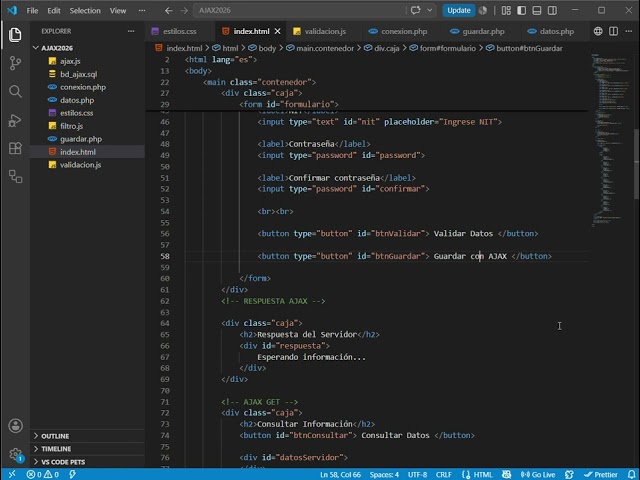Viewport: 640px width, 480px height.
Task: Expand the VS Code Pets section
Action: click(62, 462)
